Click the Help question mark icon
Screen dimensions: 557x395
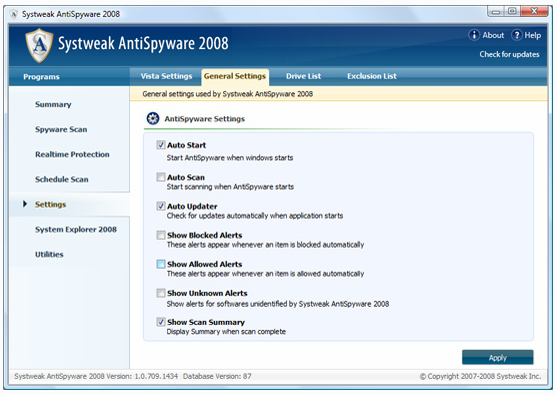point(517,35)
